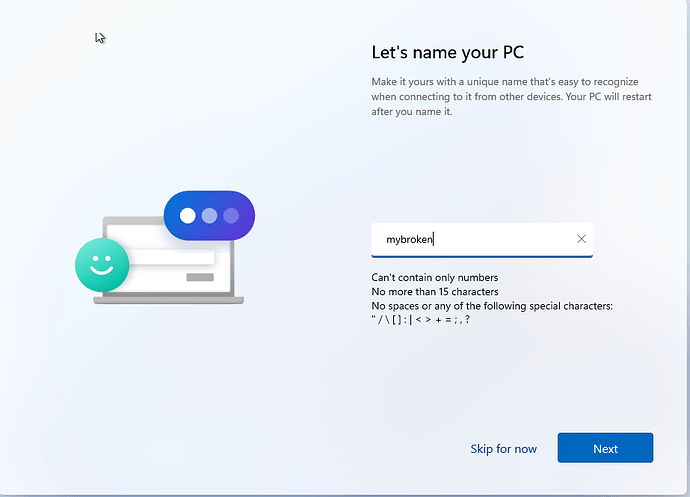This screenshot has height=497, width=690.
Task: Click the description paragraph under the heading
Action: [505, 96]
